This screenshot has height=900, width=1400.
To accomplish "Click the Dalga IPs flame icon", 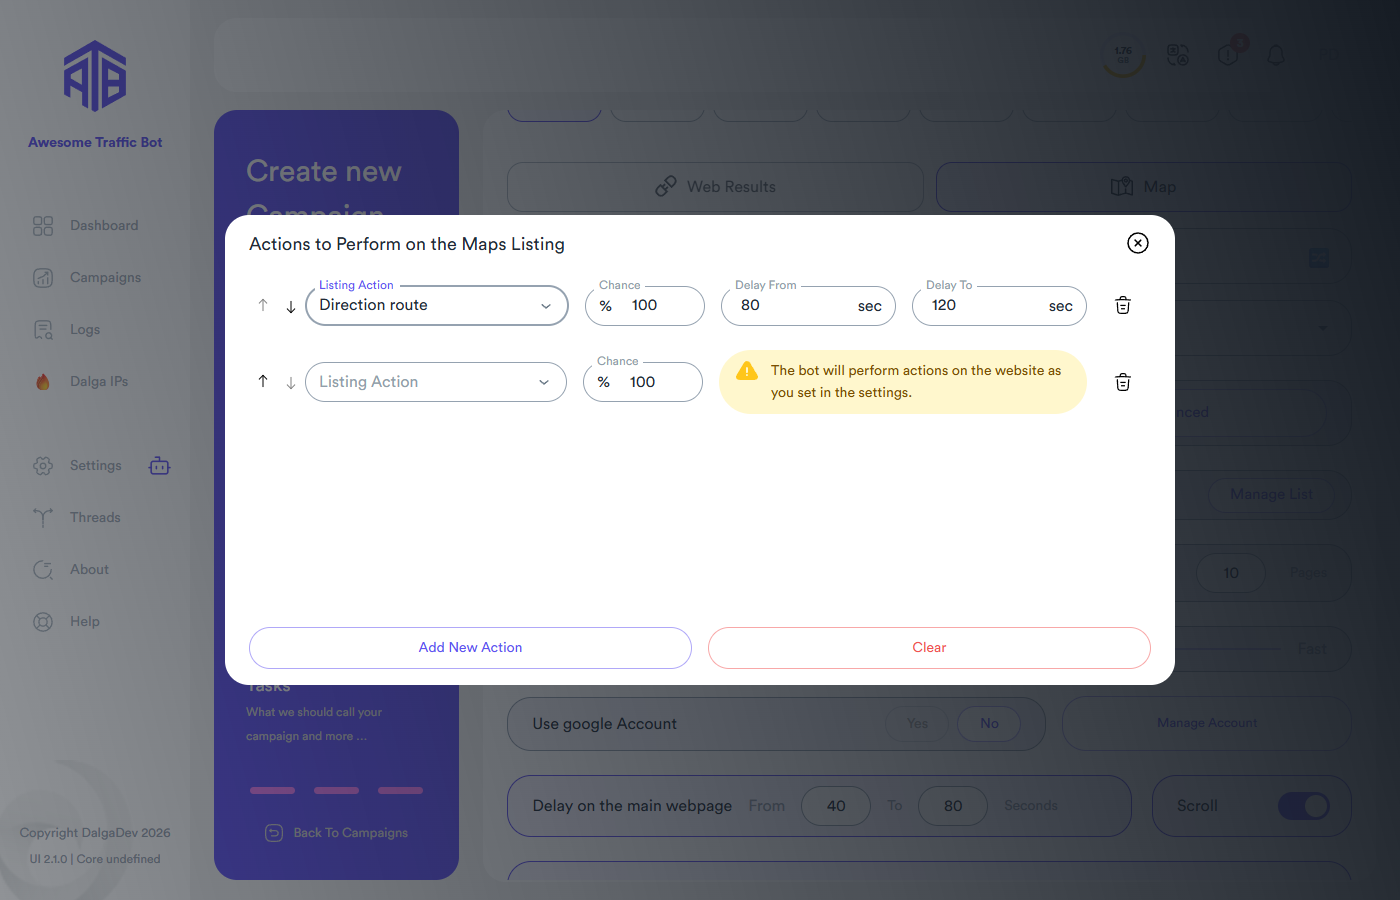I will (x=43, y=382).
